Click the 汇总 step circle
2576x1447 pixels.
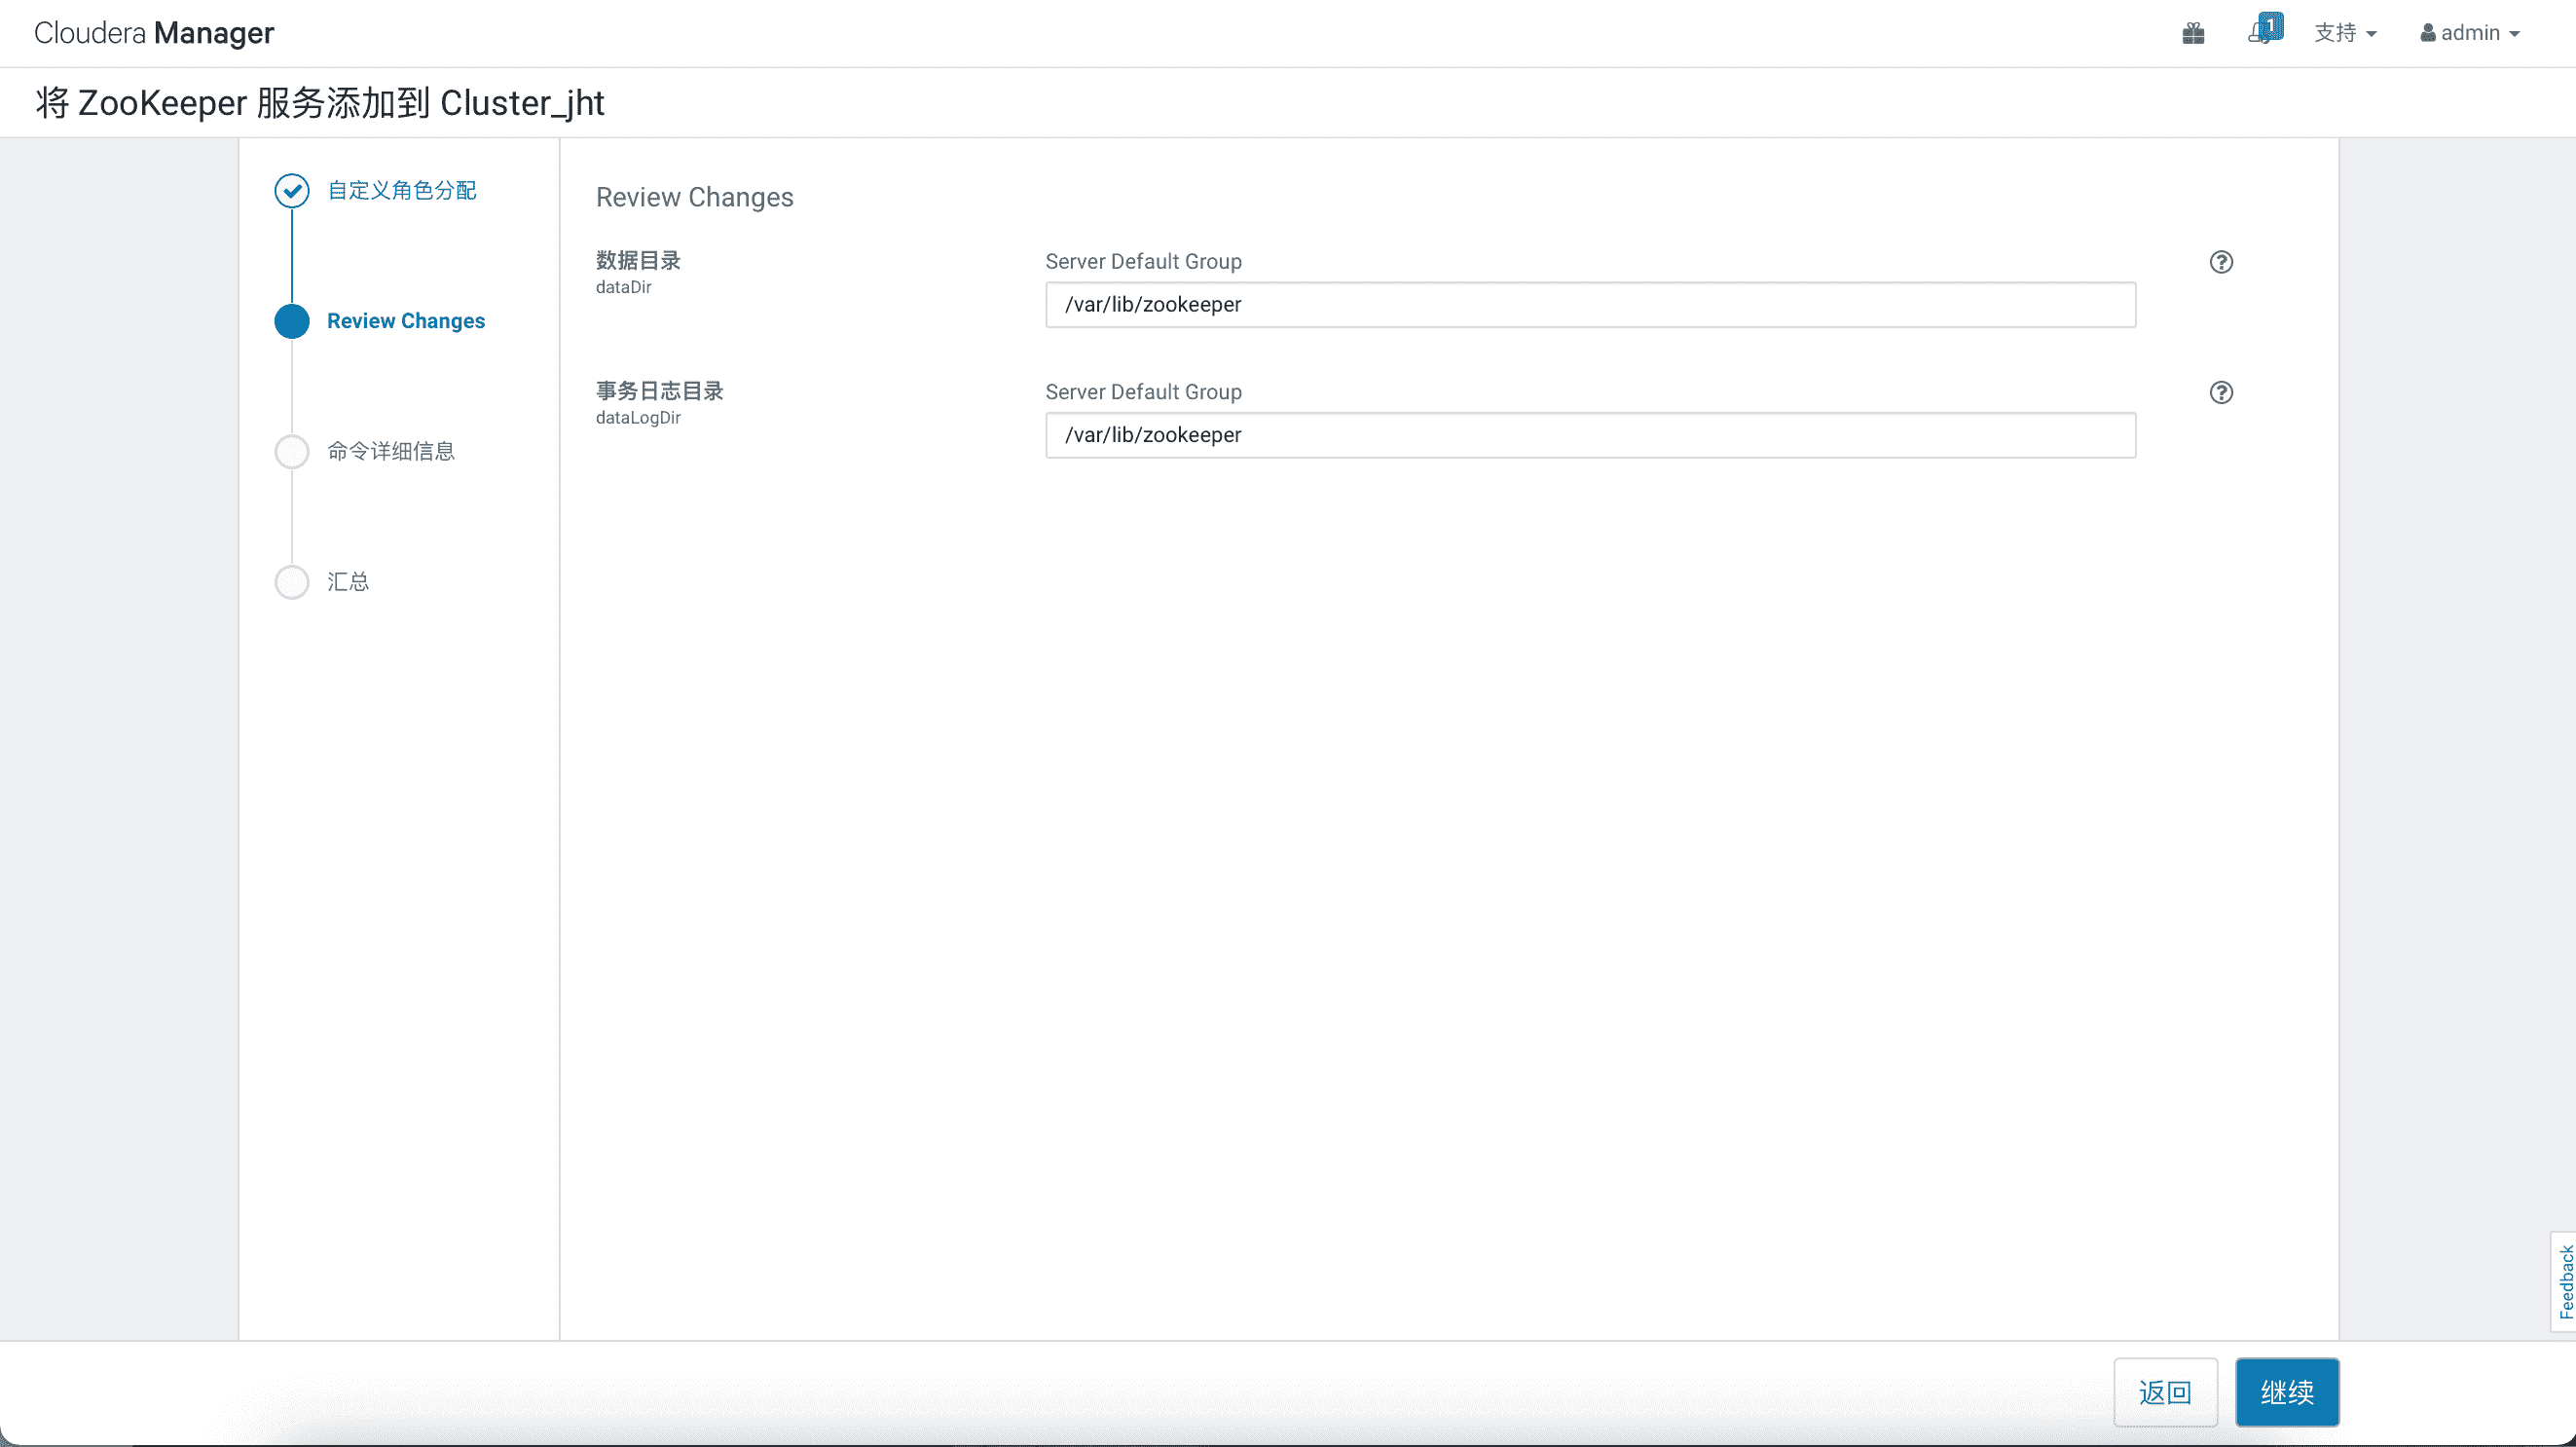[292, 582]
